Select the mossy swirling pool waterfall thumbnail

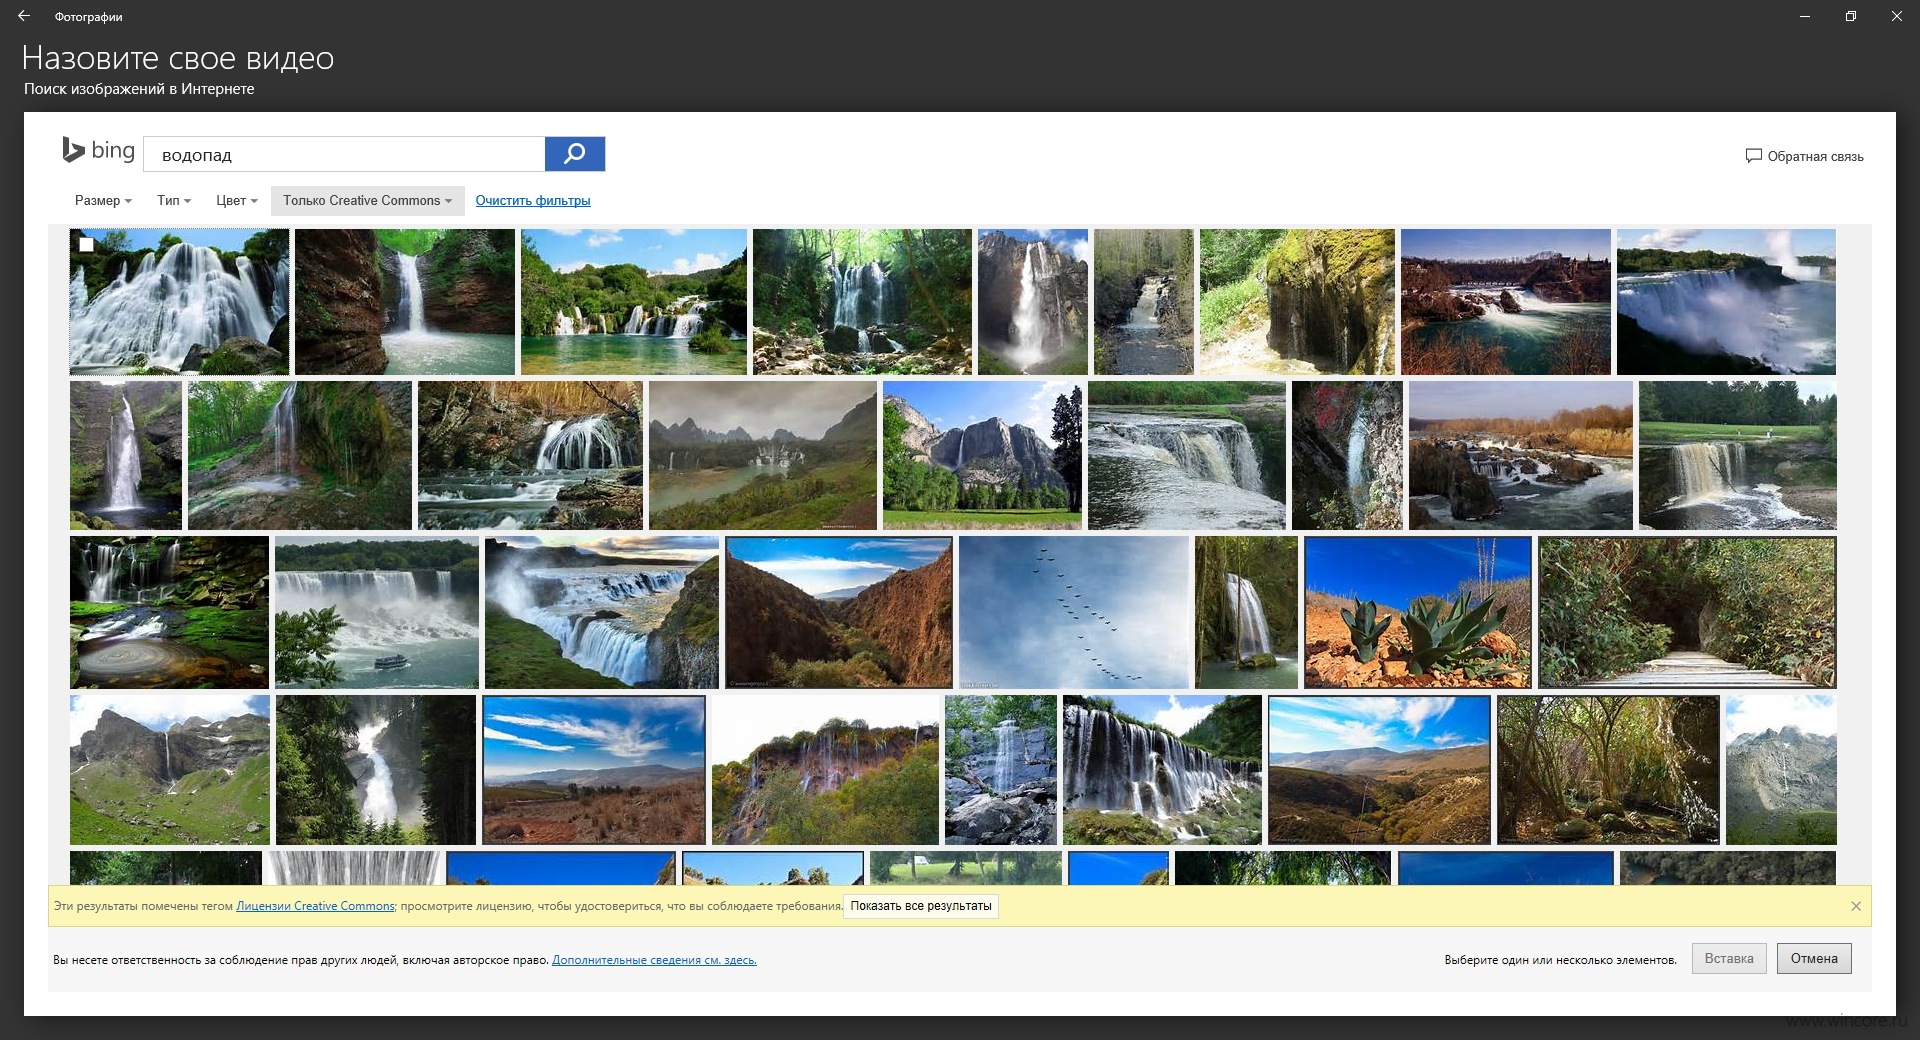click(169, 612)
